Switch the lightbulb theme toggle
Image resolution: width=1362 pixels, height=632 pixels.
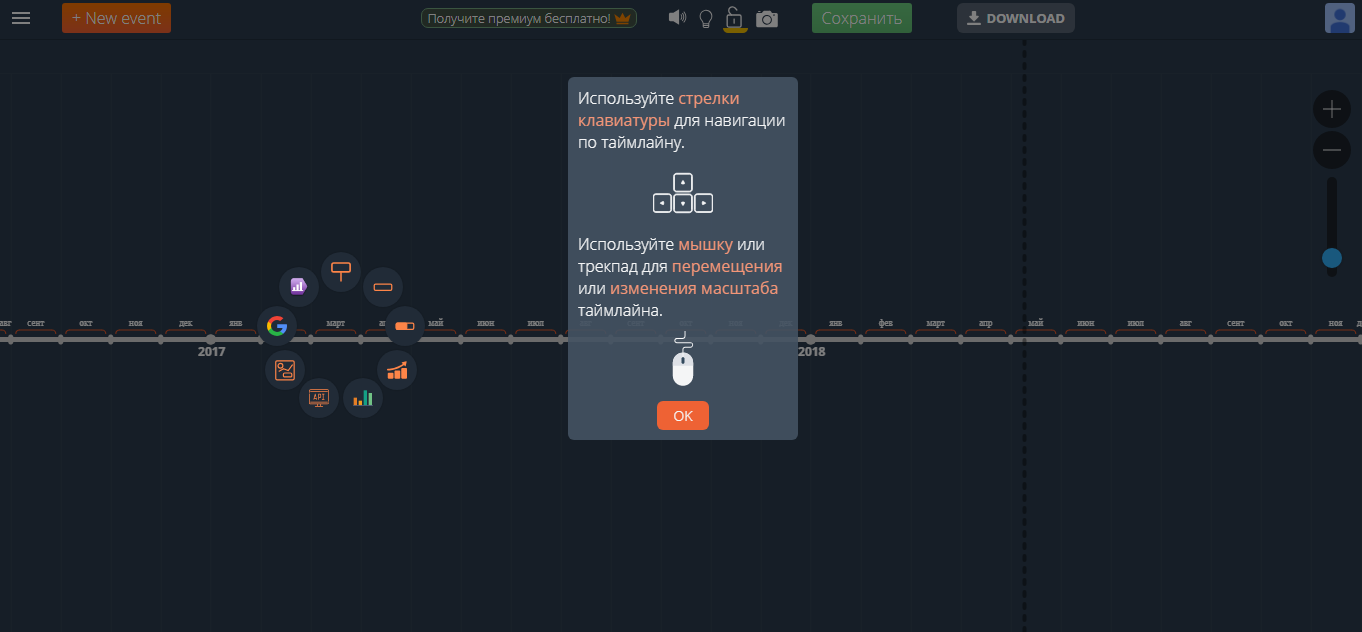(705, 17)
